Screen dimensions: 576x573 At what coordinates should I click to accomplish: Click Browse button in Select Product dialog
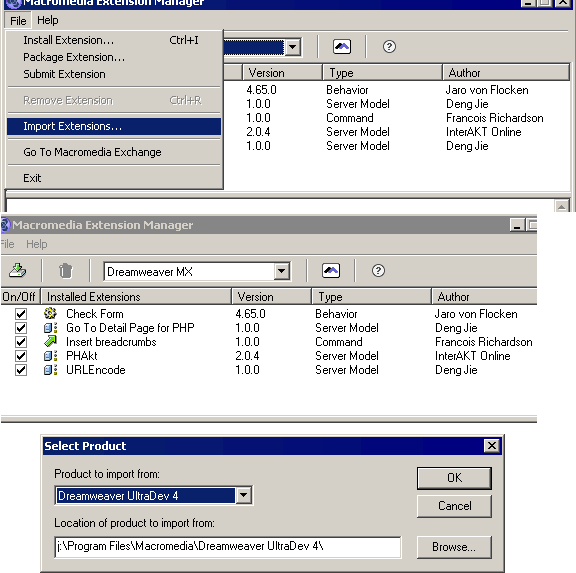coord(454,547)
